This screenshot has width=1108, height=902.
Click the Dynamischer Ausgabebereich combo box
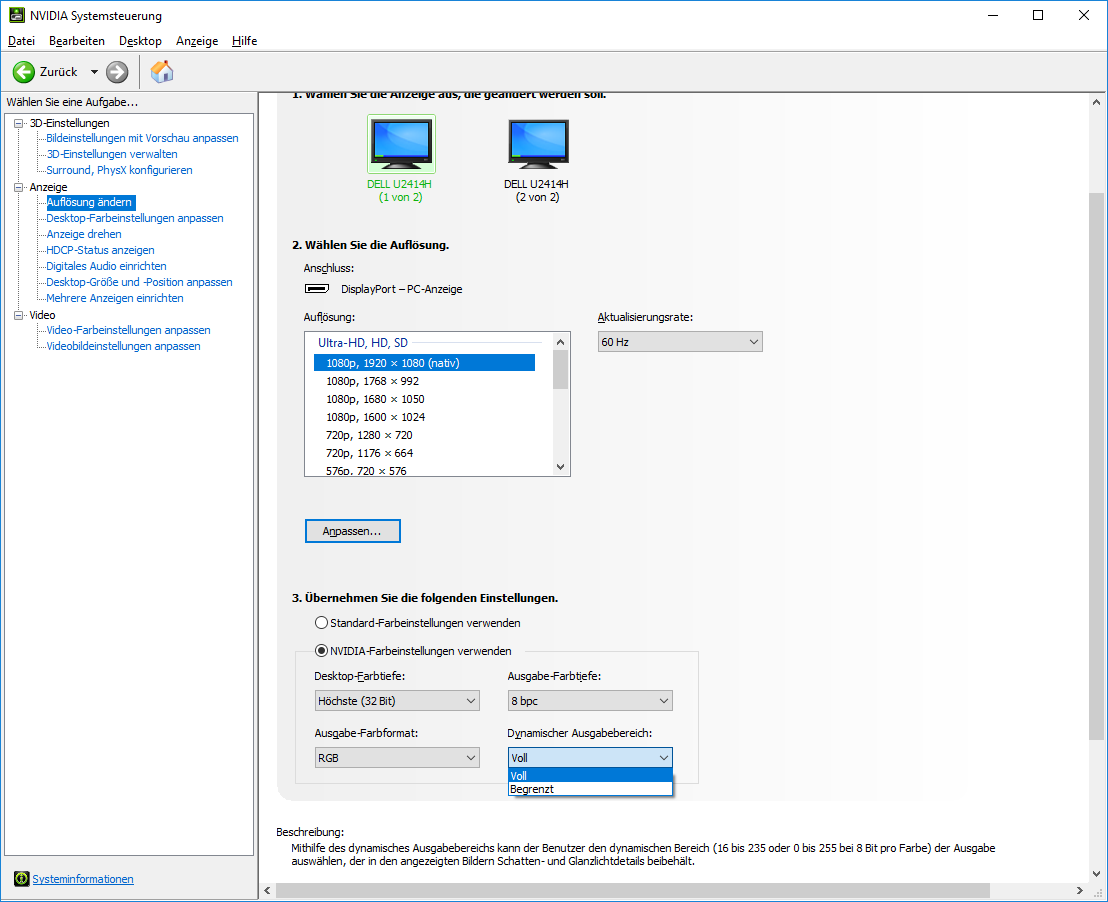point(590,758)
